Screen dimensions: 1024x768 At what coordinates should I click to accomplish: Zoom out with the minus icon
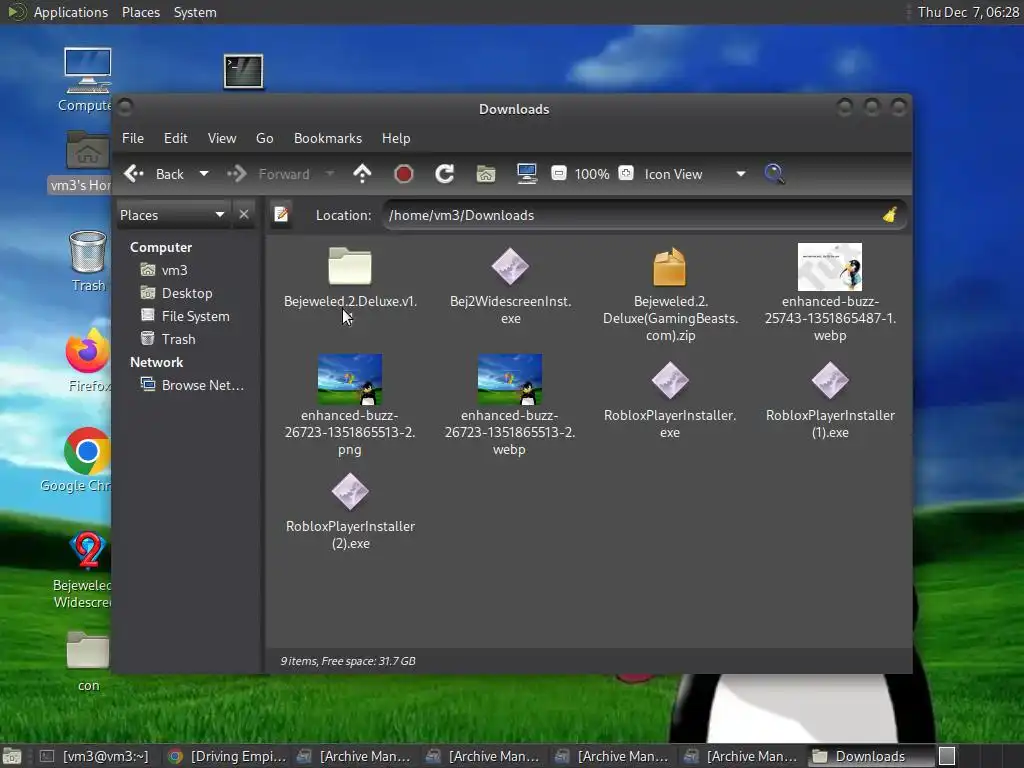(559, 174)
